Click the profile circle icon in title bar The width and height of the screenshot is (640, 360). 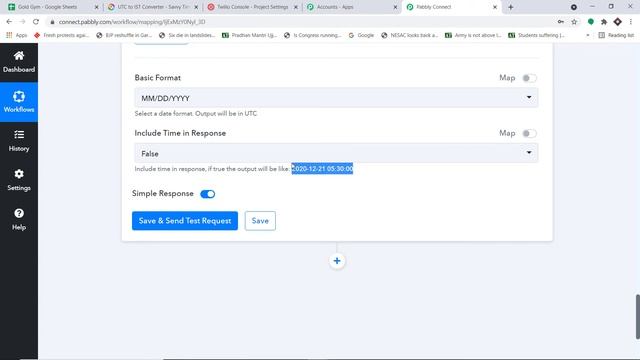[574, 7]
